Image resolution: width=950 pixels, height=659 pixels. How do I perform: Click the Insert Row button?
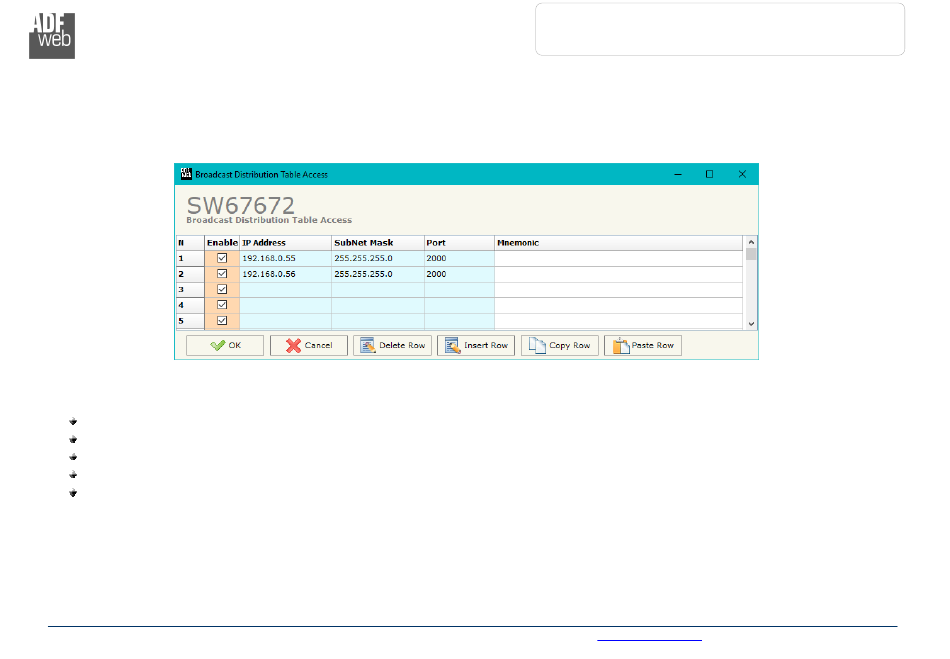tap(476, 345)
